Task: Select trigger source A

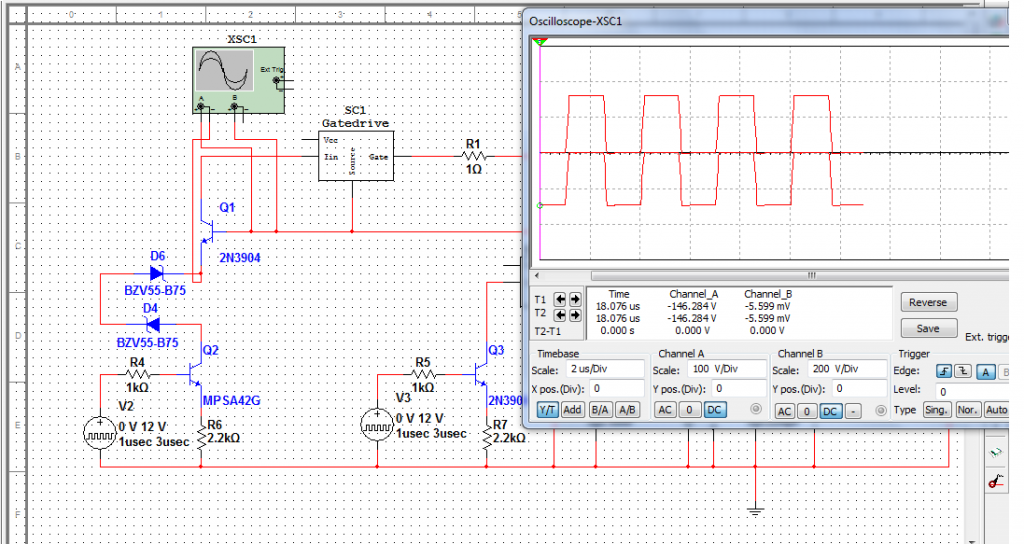Action: click(985, 372)
